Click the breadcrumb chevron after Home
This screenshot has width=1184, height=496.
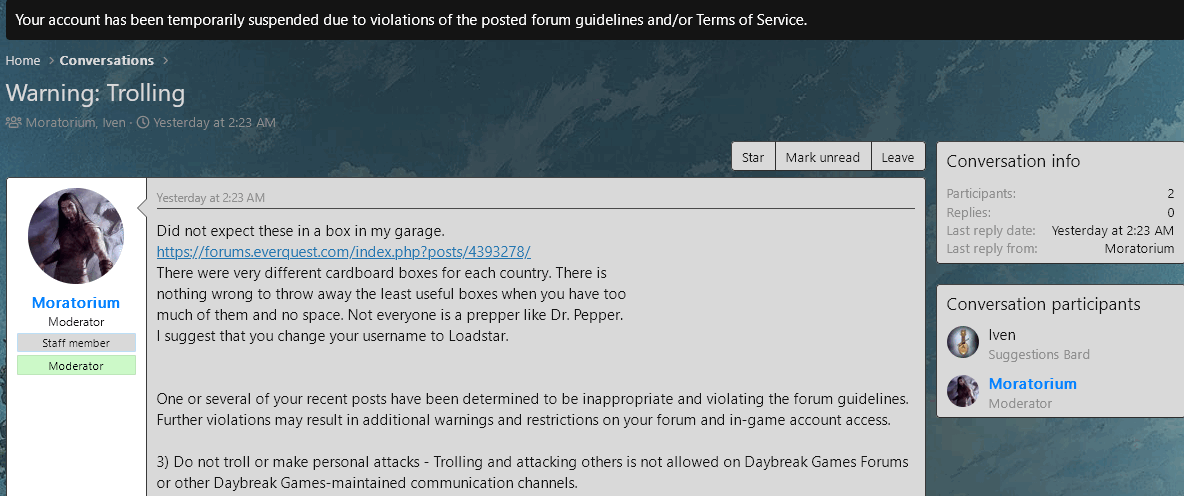click(50, 61)
